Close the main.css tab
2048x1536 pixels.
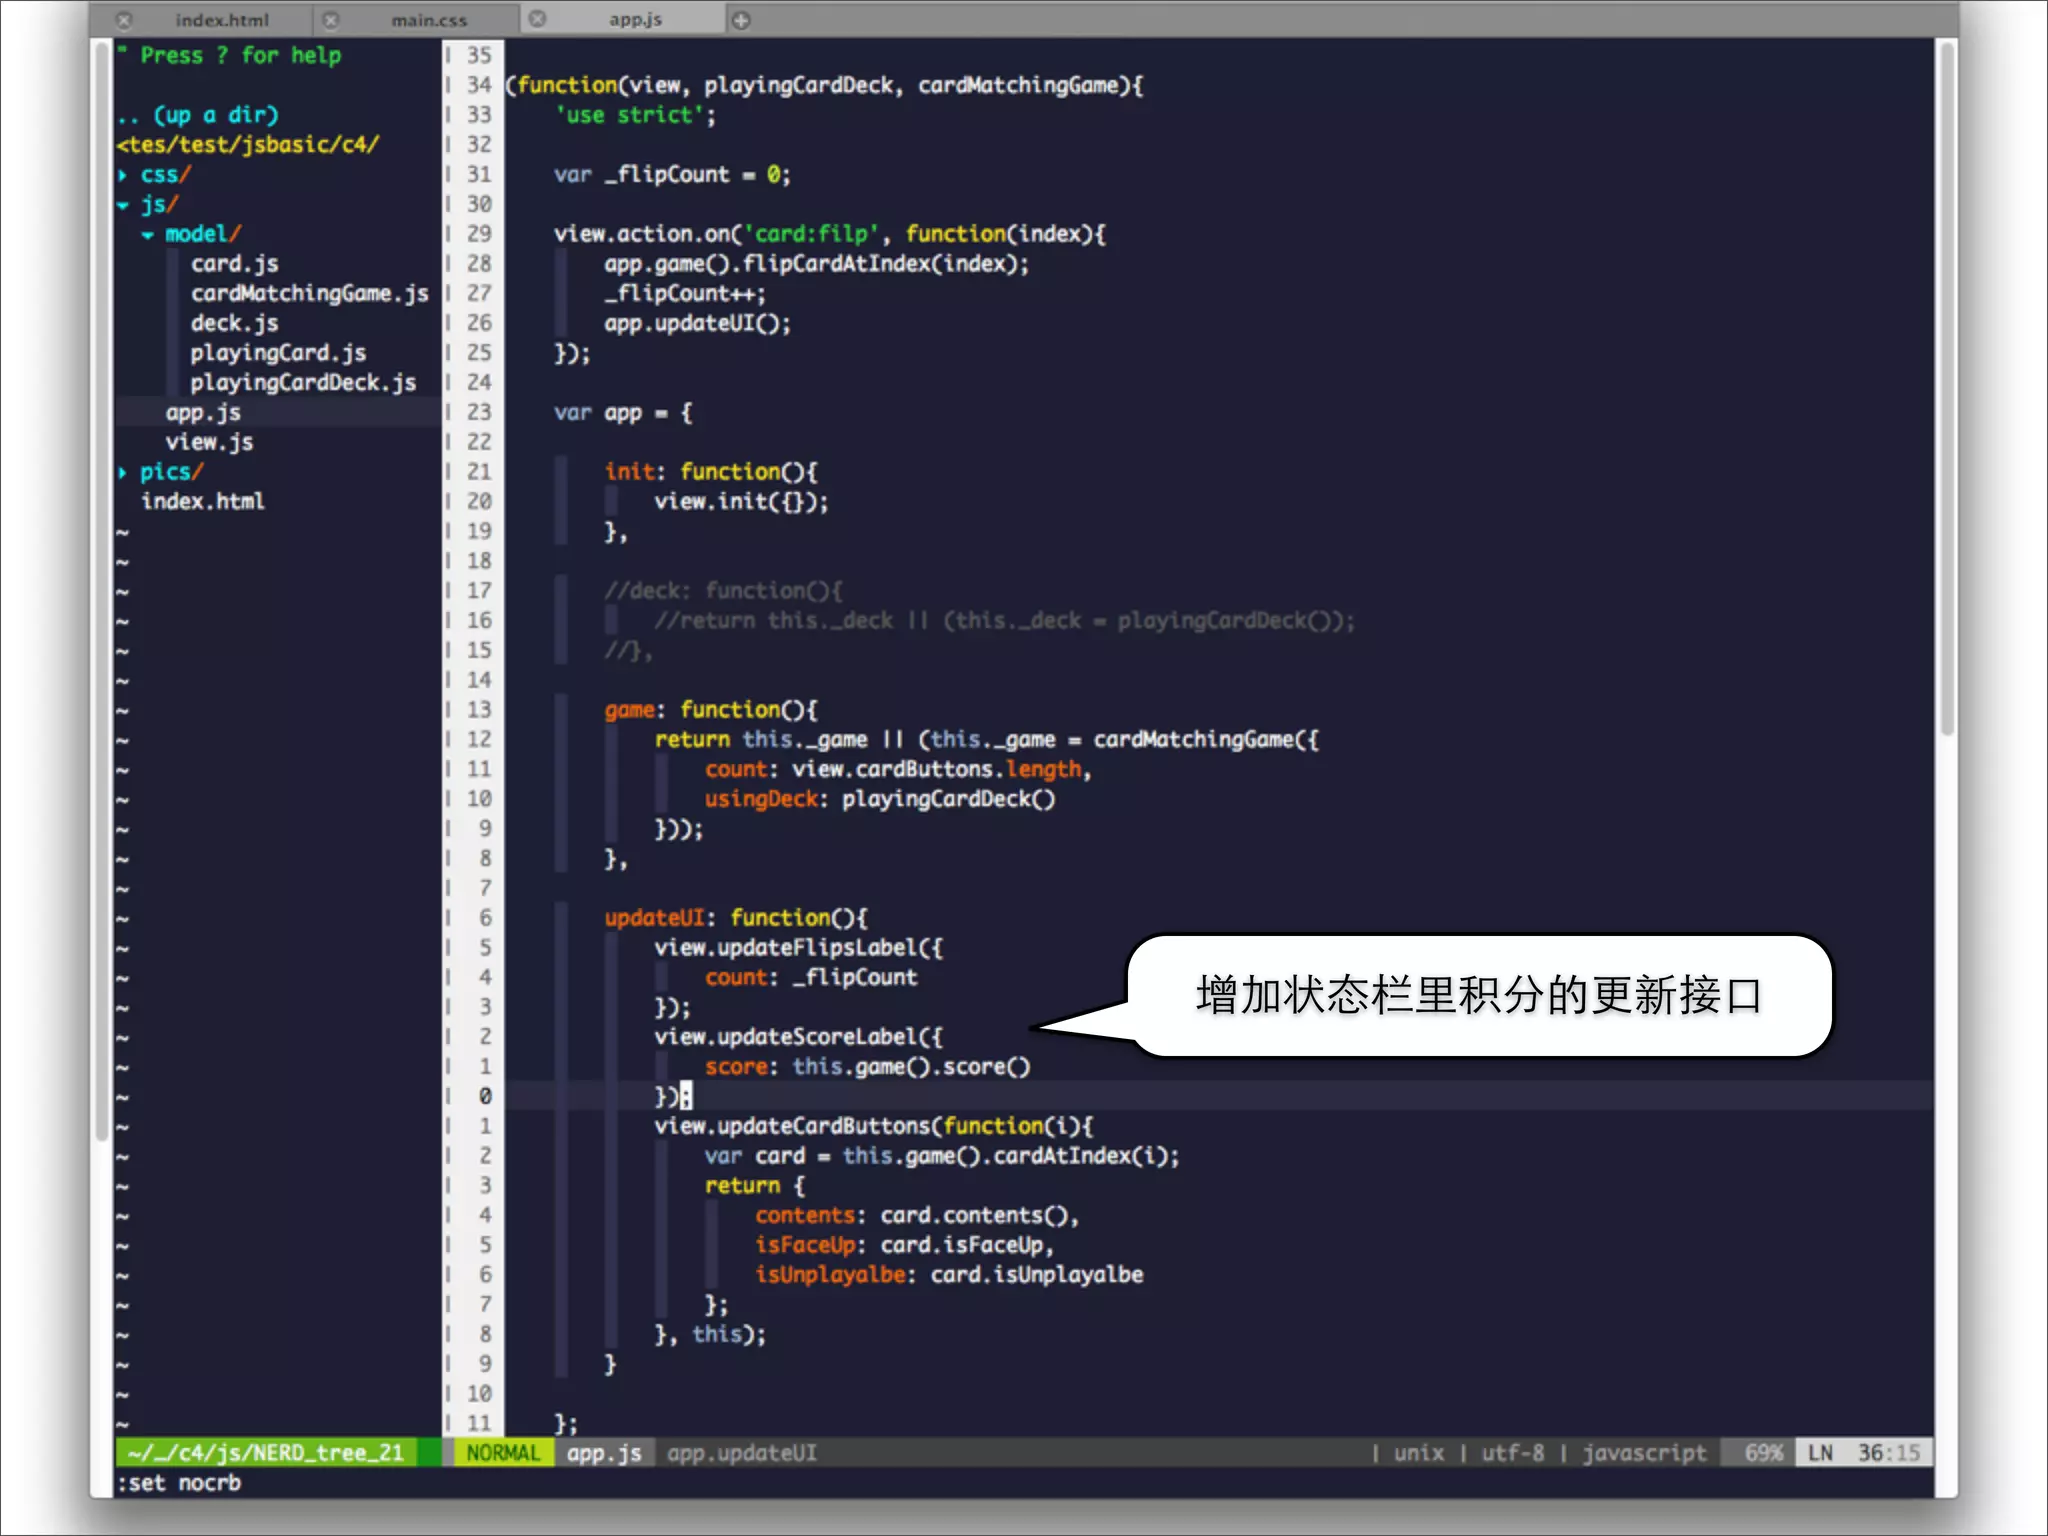click(x=331, y=20)
